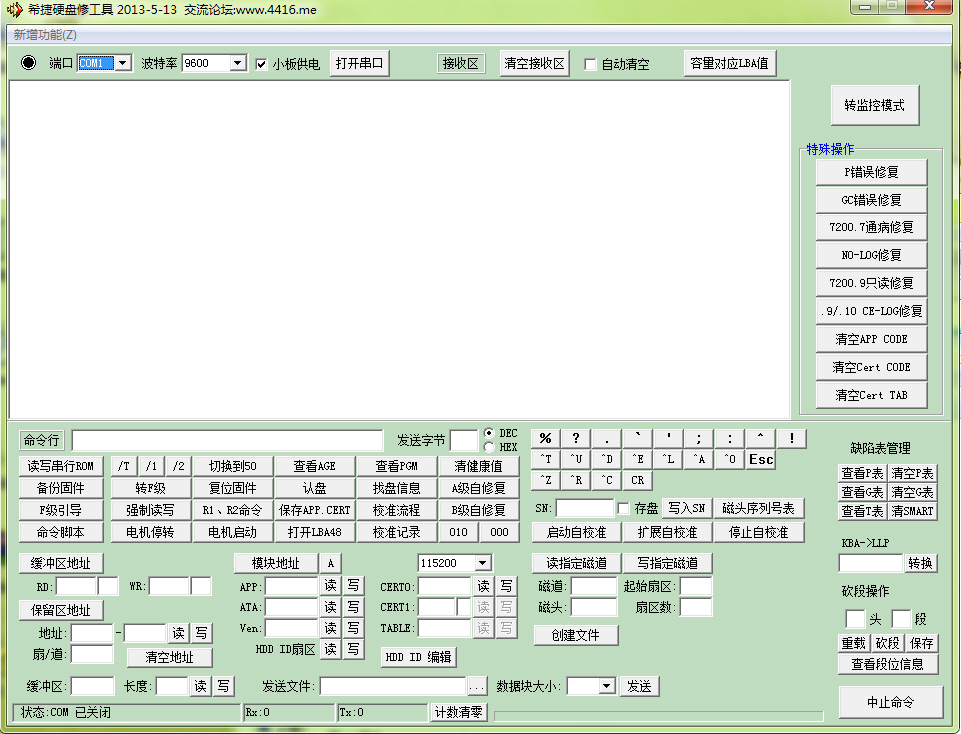Click the 发送字节 input box

464,441
